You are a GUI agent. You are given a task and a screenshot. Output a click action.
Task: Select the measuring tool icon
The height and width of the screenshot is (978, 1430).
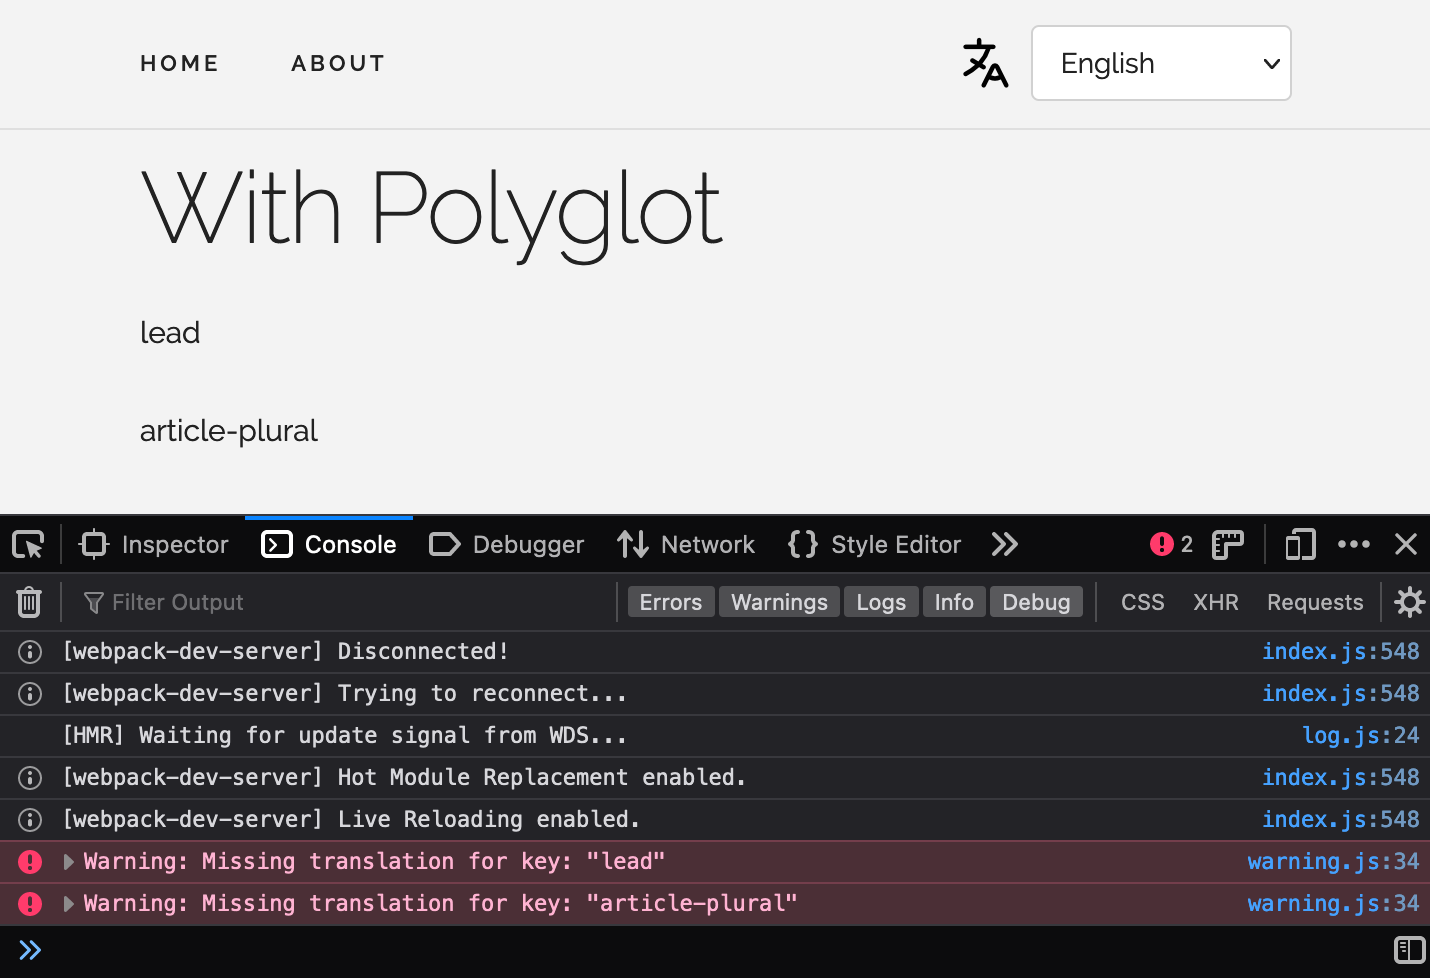(x=1227, y=544)
